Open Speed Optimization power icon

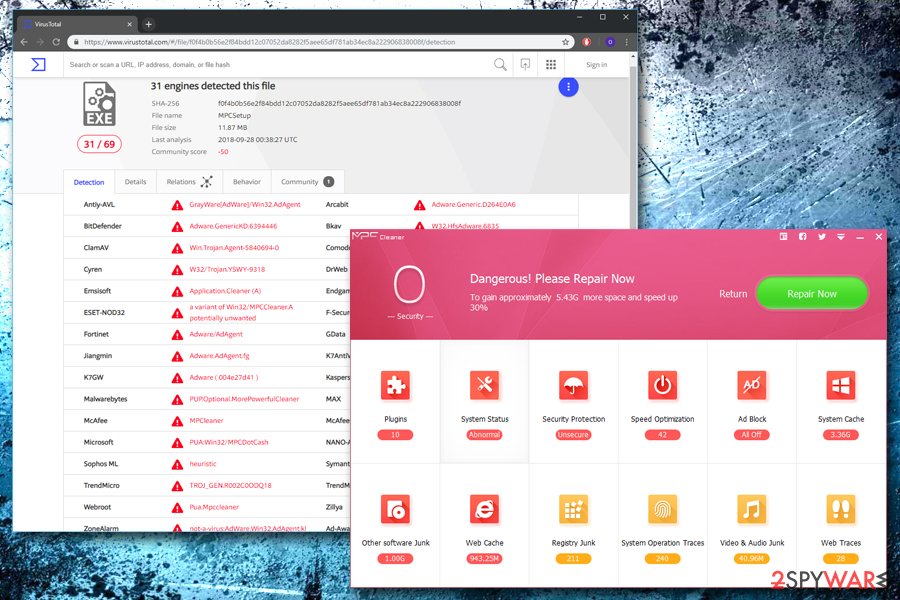pyautogui.click(x=662, y=385)
